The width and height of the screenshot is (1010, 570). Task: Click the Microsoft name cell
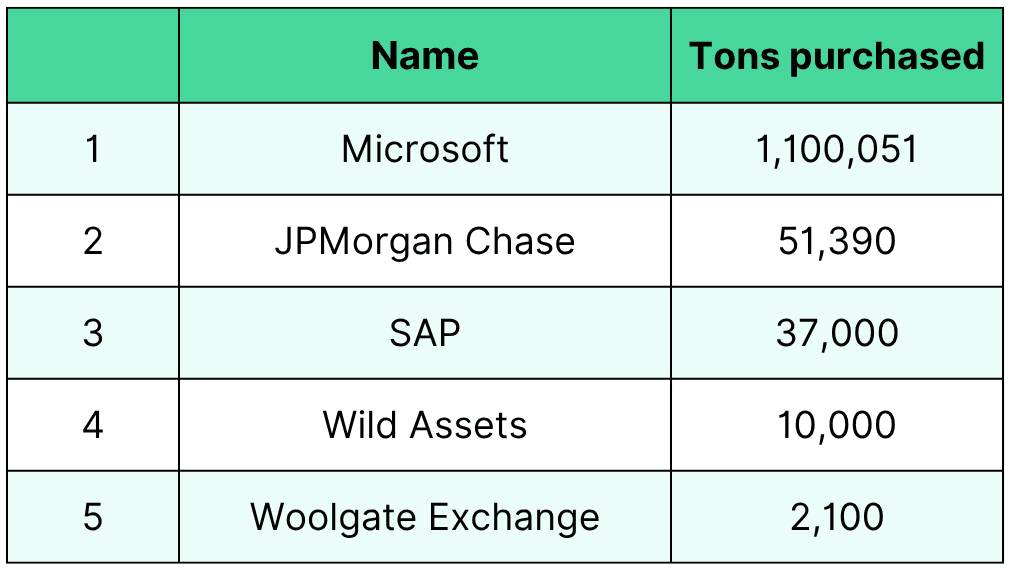pos(425,149)
